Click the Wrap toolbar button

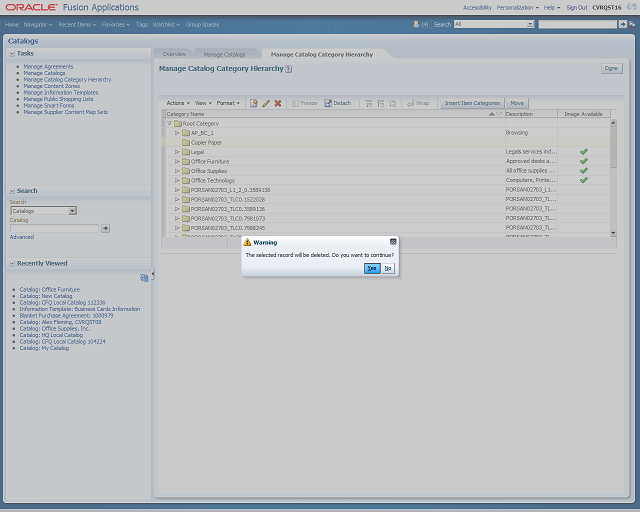coord(418,103)
